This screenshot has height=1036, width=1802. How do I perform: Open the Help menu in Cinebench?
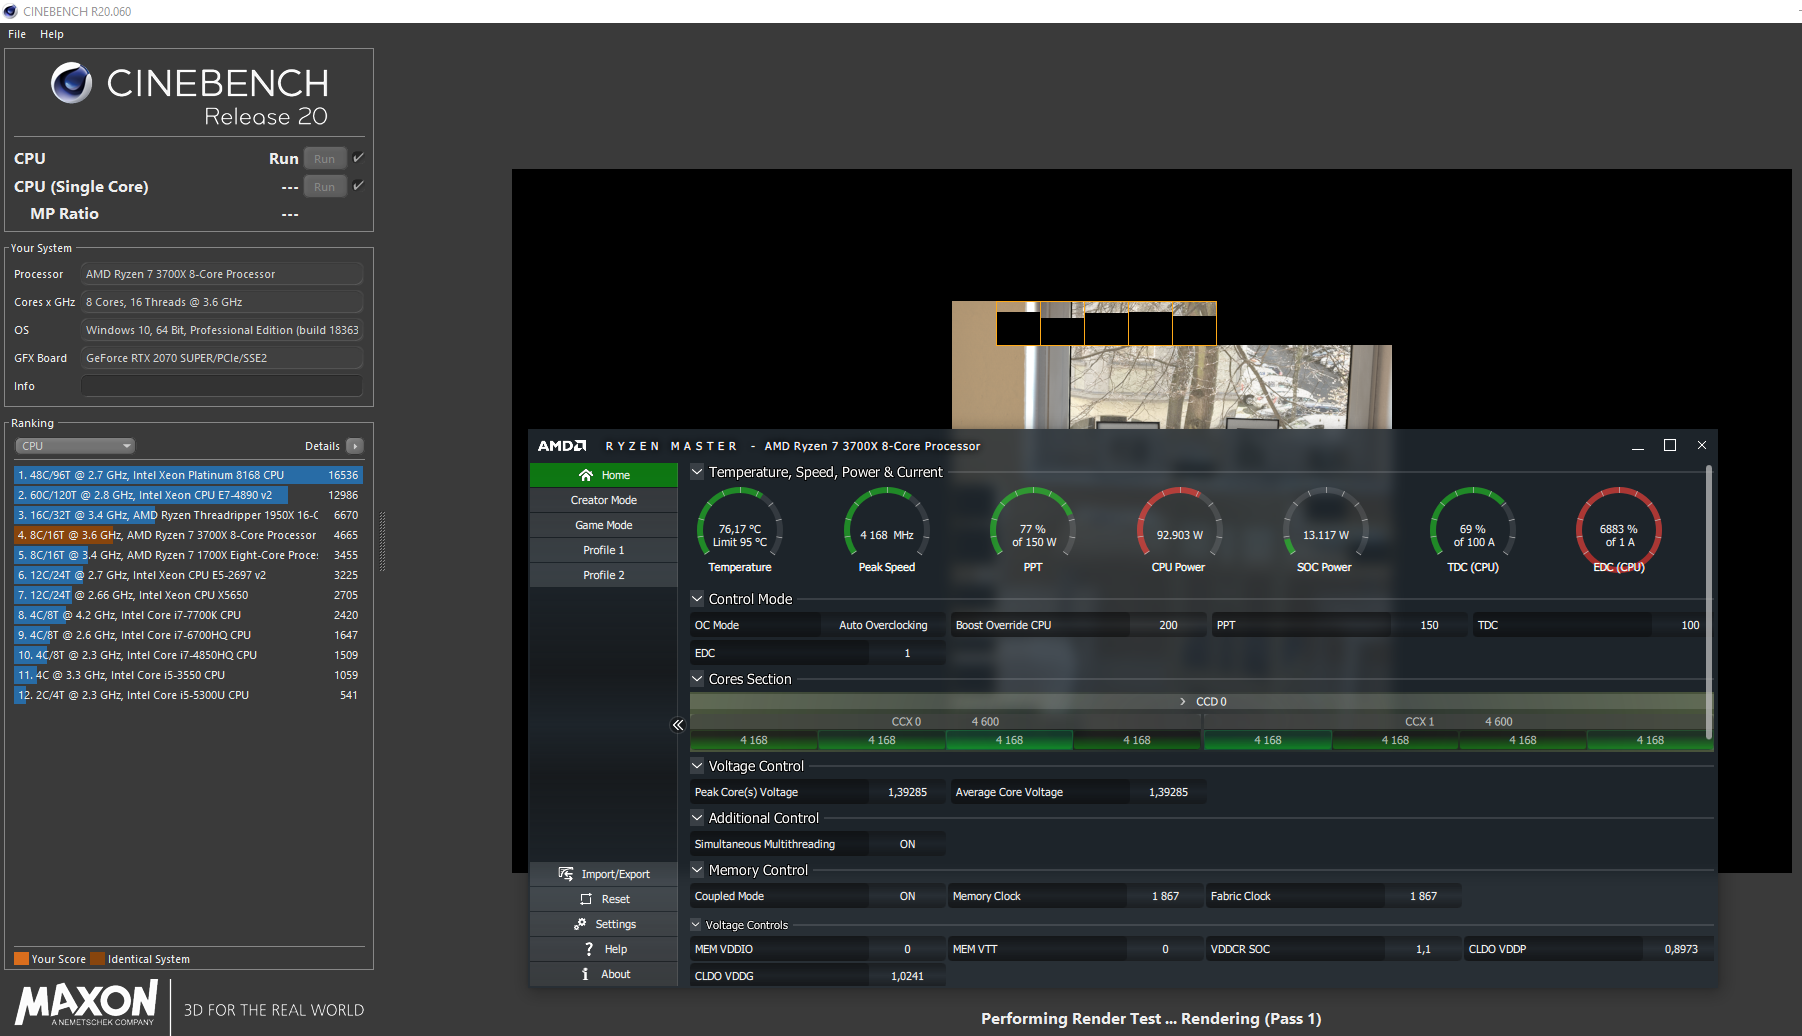(52, 34)
